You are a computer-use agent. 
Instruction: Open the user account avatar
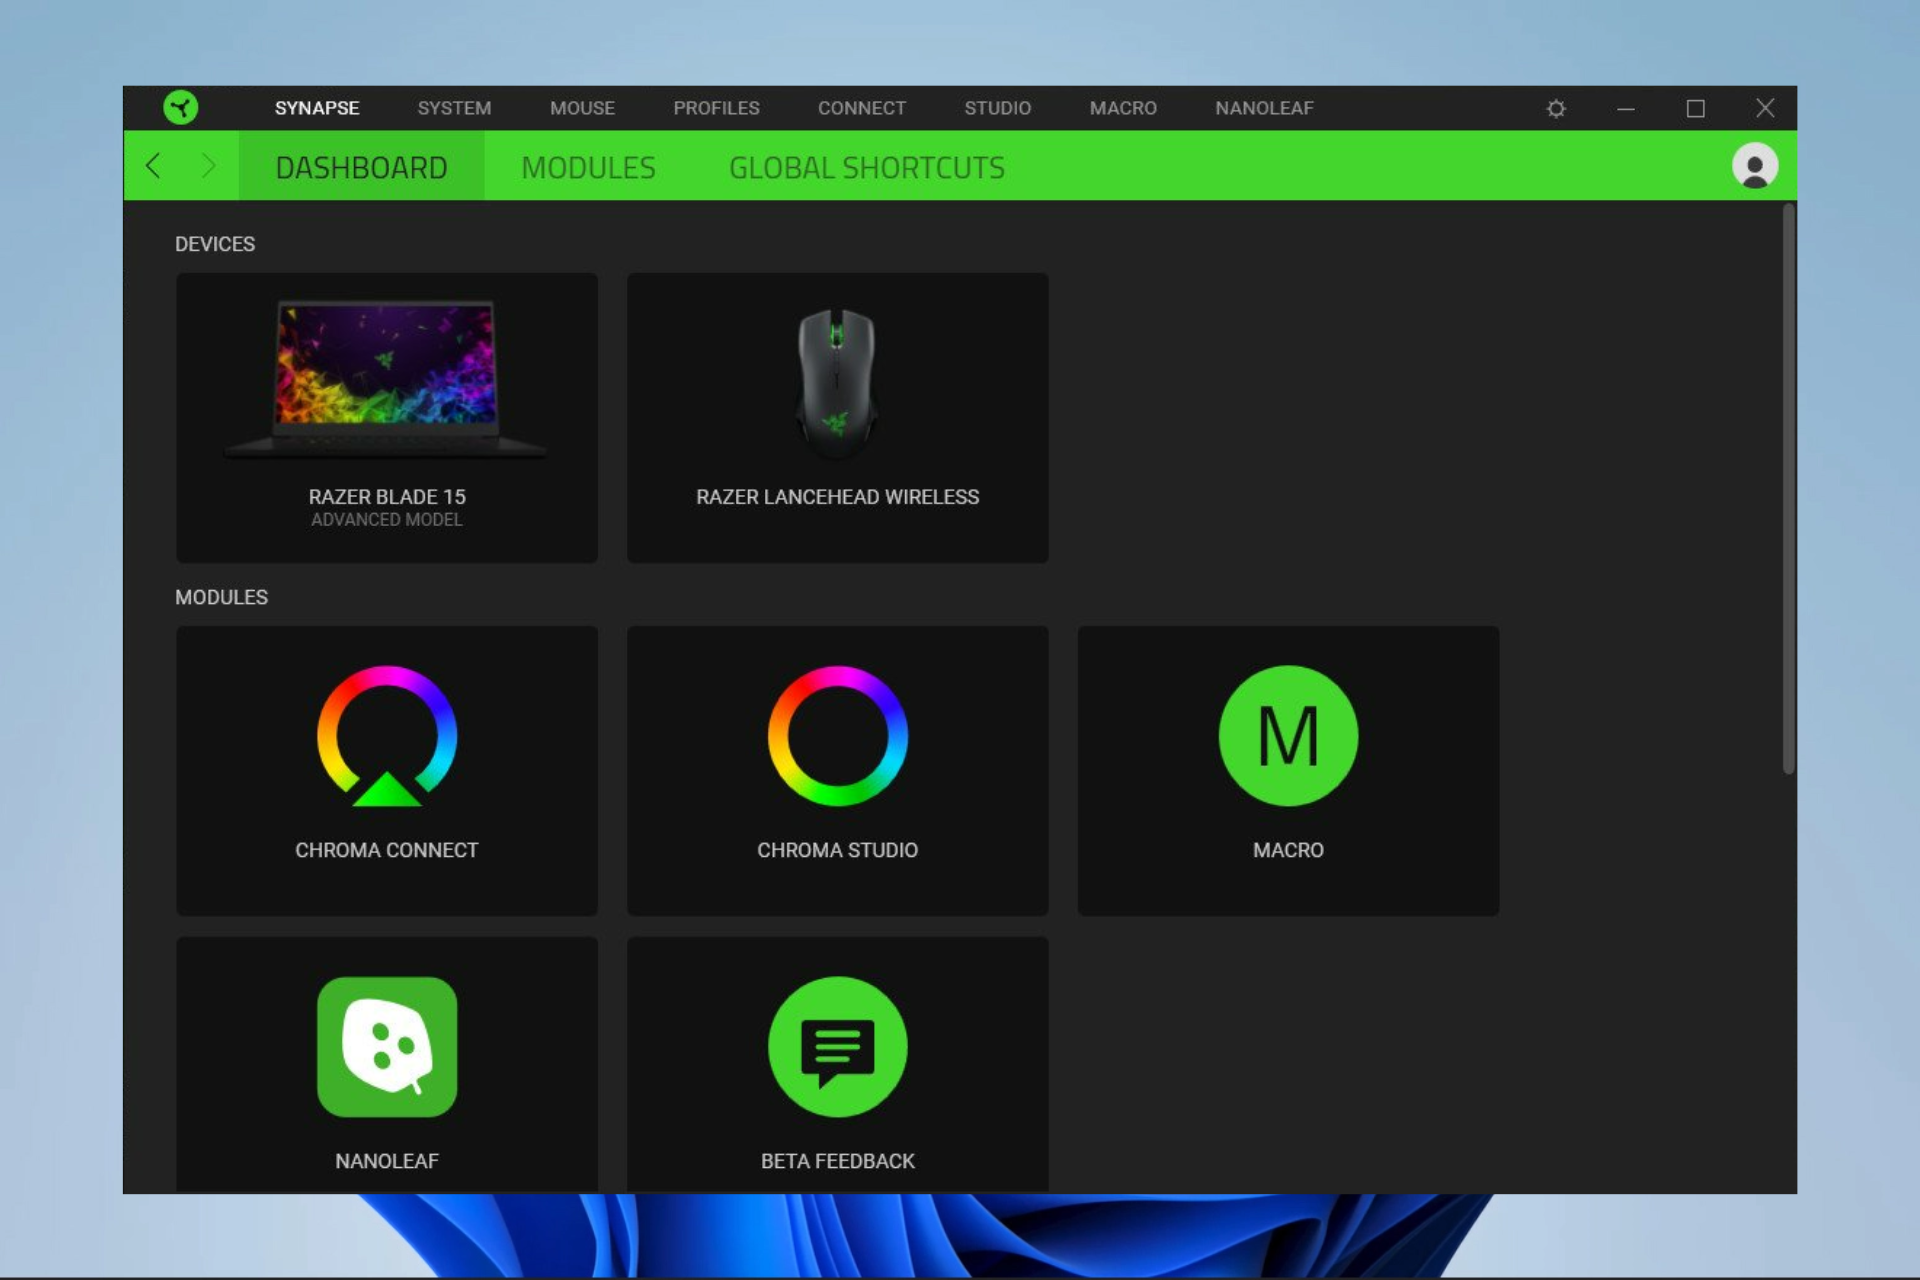point(1755,165)
